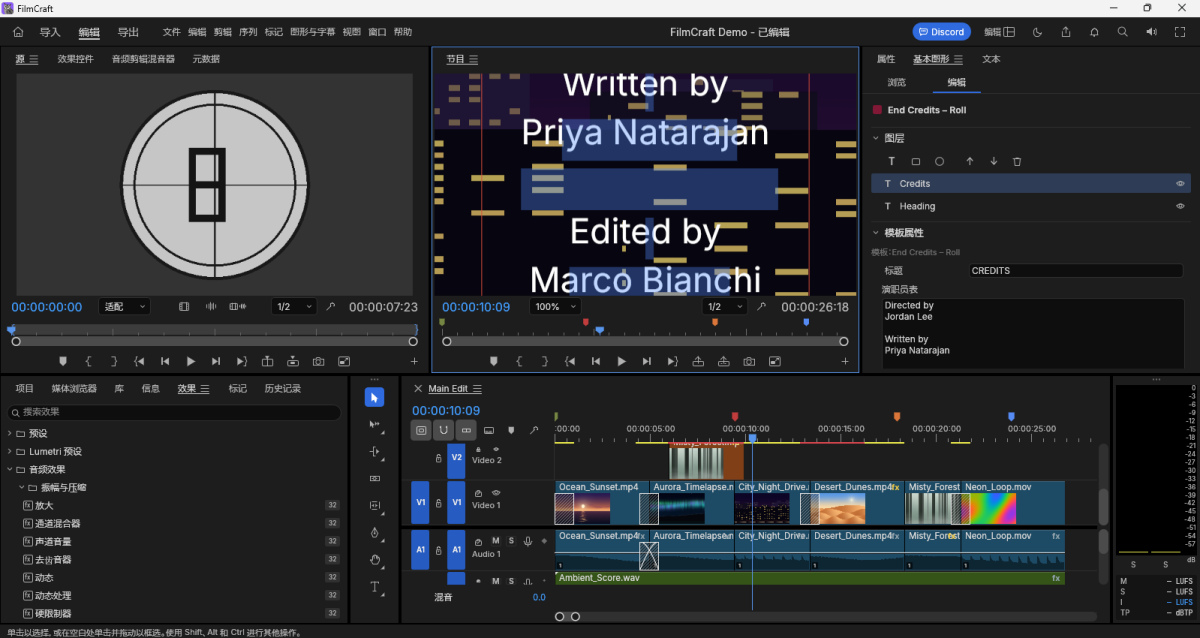This screenshot has height=638, width=1200.
Task: Open timeline wrench settings
Action: click(x=534, y=430)
